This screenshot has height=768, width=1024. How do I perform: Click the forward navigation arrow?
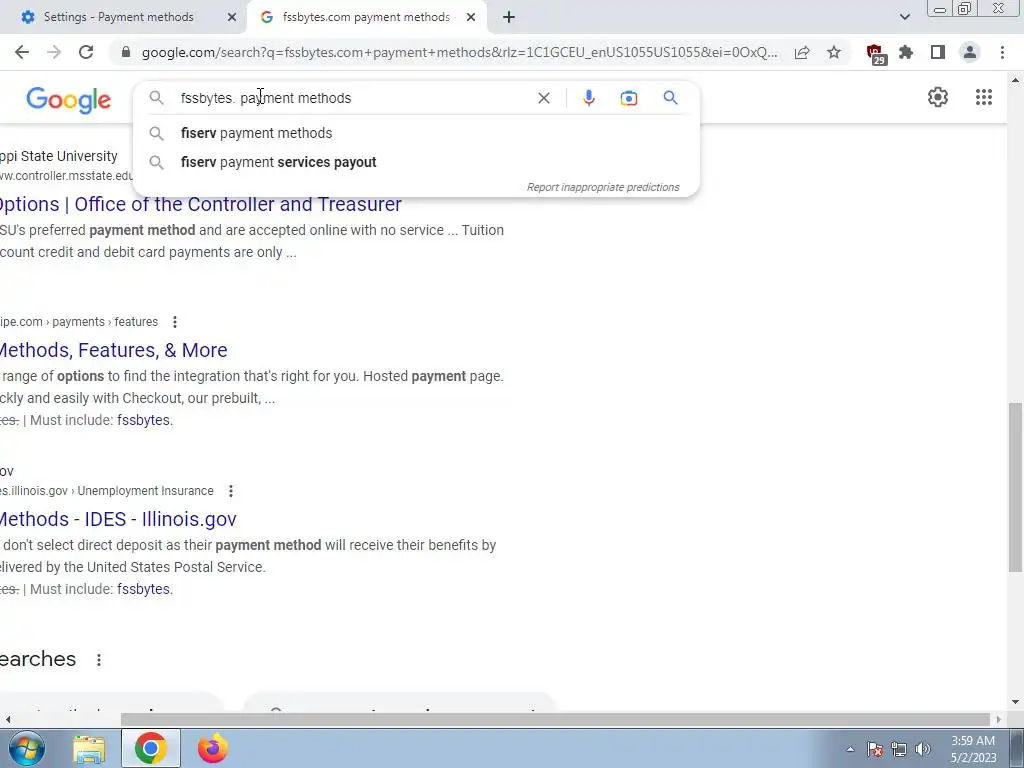[54, 52]
